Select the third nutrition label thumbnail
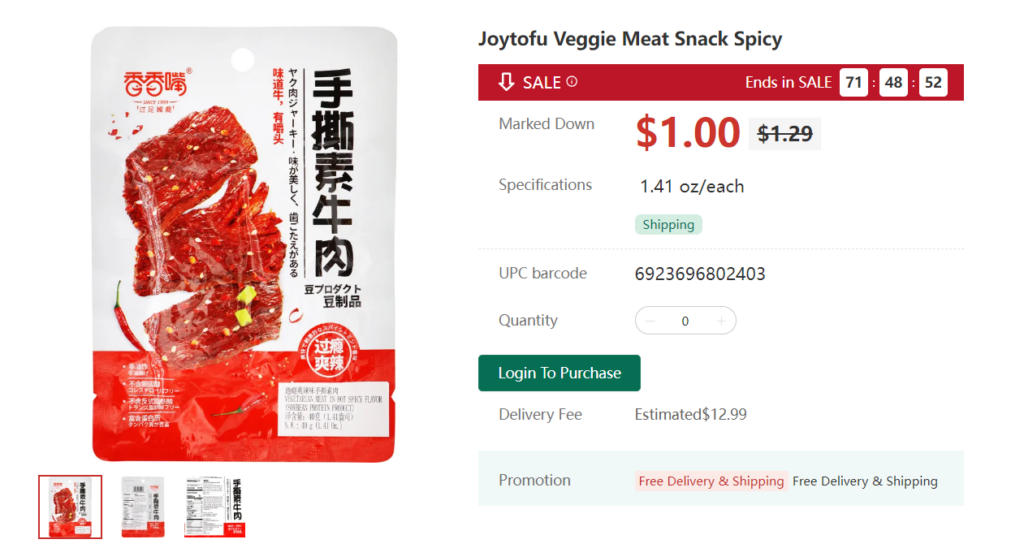Viewport: 1024px width, 548px height. [x=215, y=507]
